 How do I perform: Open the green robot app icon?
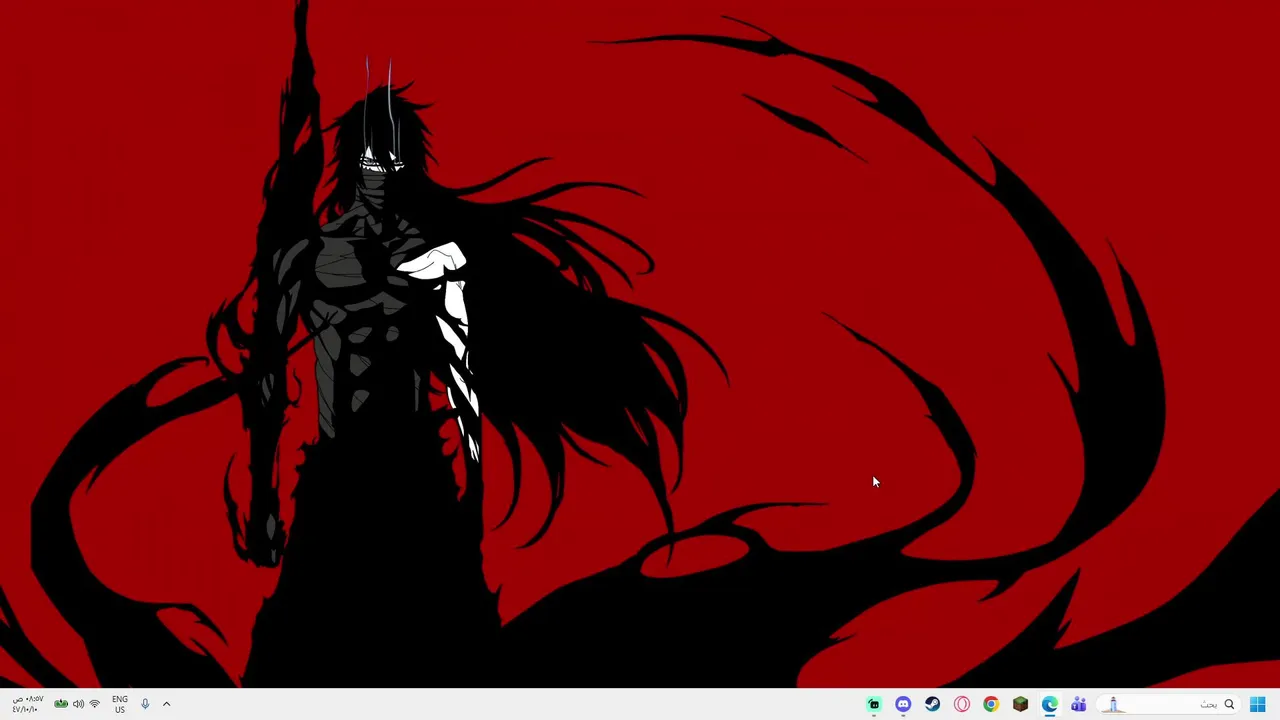pos(874,704)
